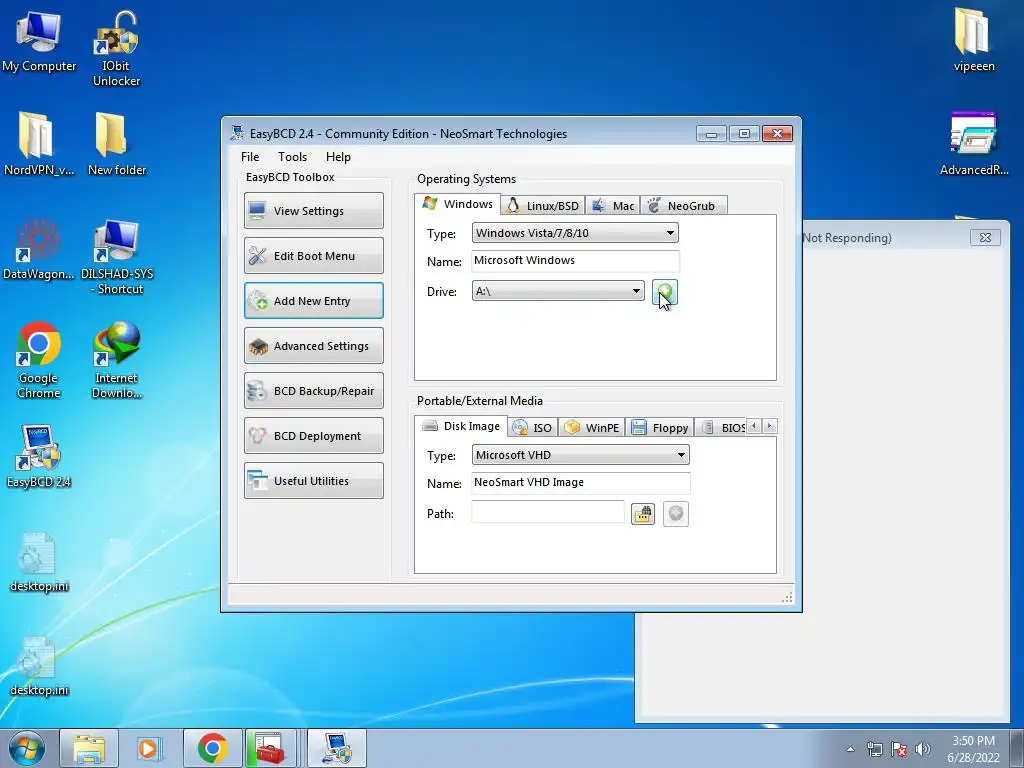1024x768 pixels.
Task: Open the File menu
Action: (249, 157)
